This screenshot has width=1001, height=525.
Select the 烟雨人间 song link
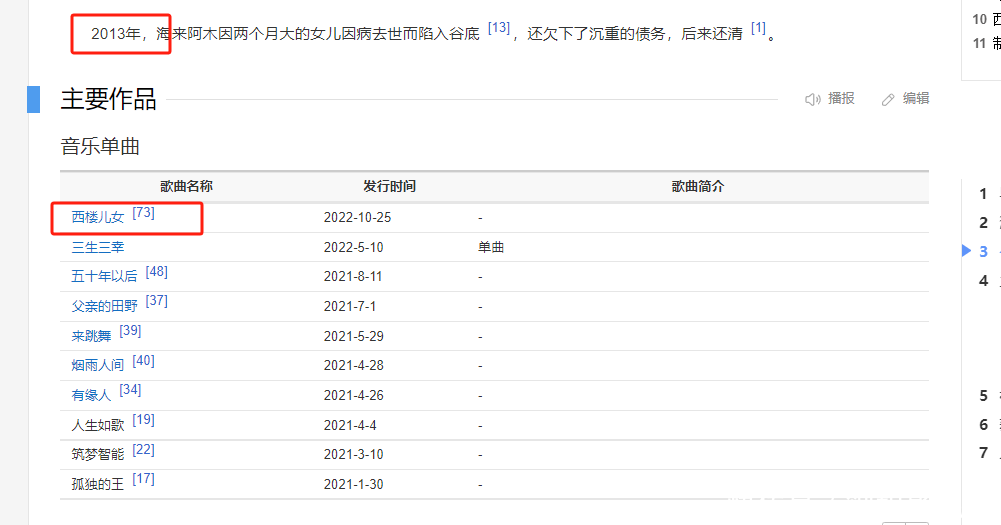click(98, 365)
